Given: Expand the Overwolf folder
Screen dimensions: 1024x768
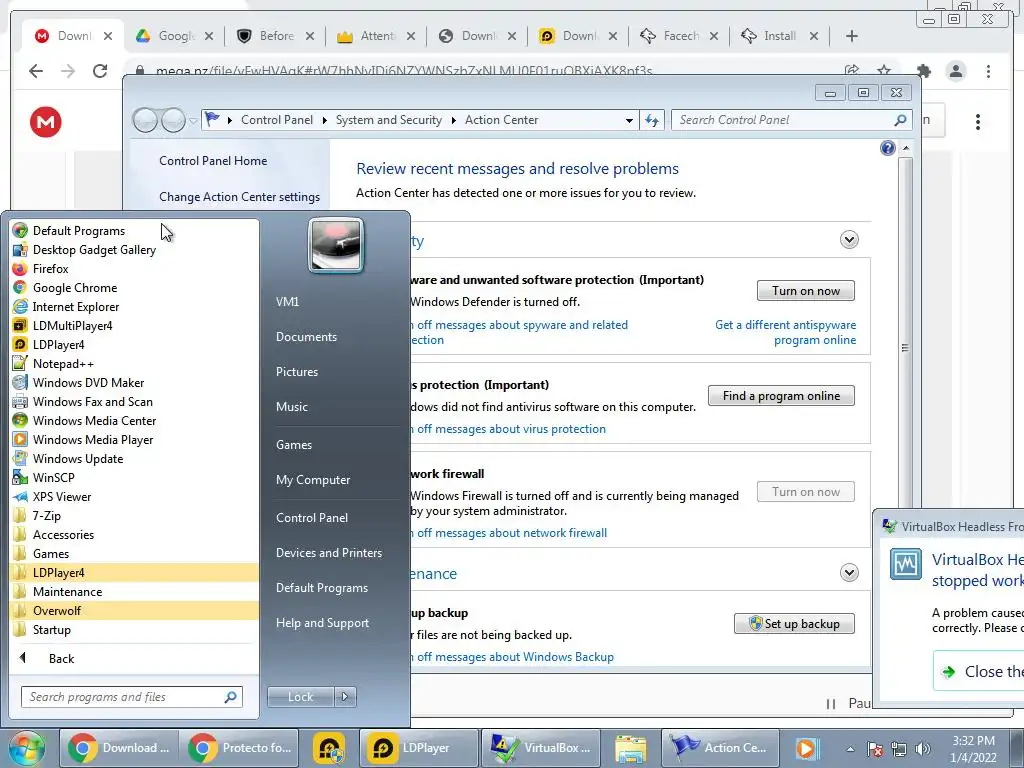Looking at the screenshot, I should click(x=135, y=611).
